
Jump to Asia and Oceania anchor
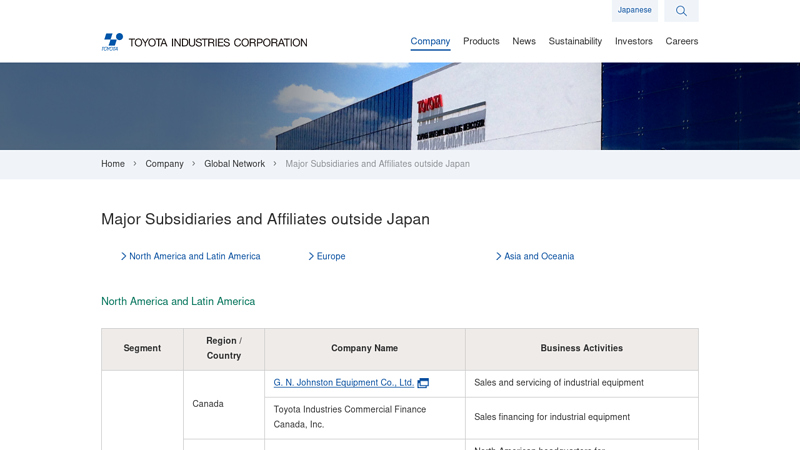tap(535, 256)
